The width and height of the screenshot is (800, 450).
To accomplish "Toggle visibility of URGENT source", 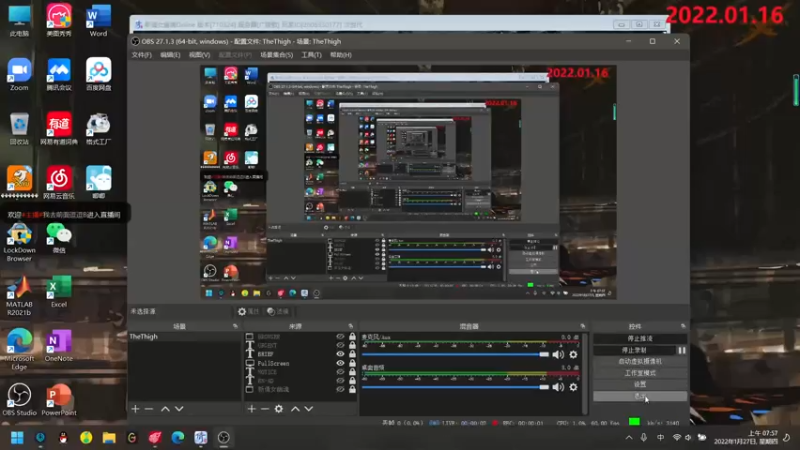I will (x=340, y=345).
